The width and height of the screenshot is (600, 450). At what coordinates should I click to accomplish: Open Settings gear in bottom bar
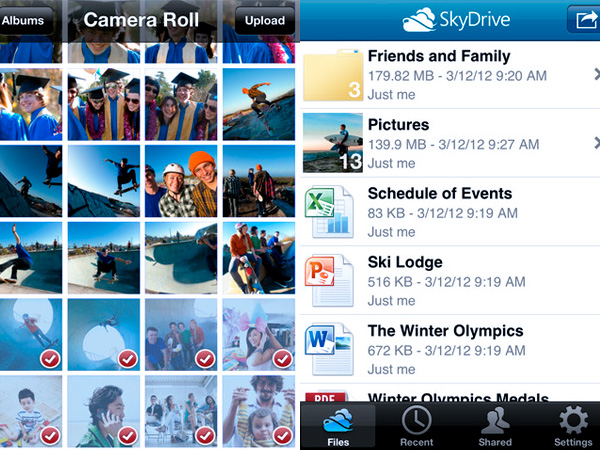coord(573,424)
